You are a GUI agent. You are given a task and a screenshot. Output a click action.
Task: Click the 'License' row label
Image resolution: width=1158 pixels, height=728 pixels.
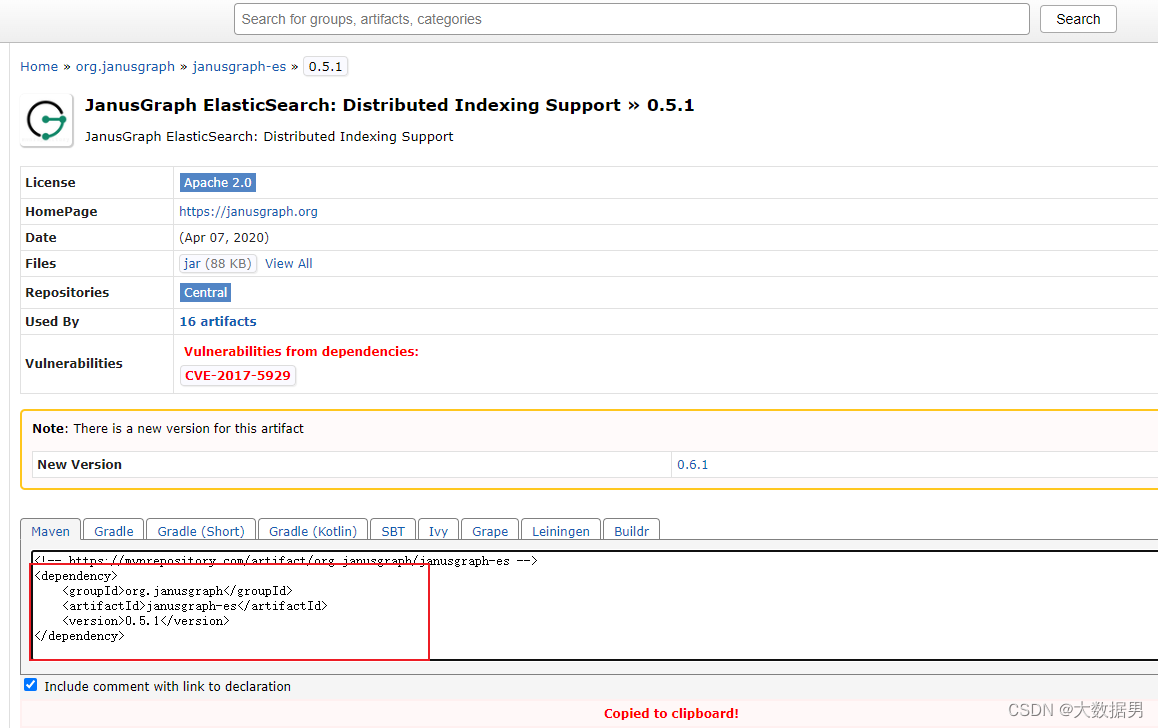pos(50,182)
